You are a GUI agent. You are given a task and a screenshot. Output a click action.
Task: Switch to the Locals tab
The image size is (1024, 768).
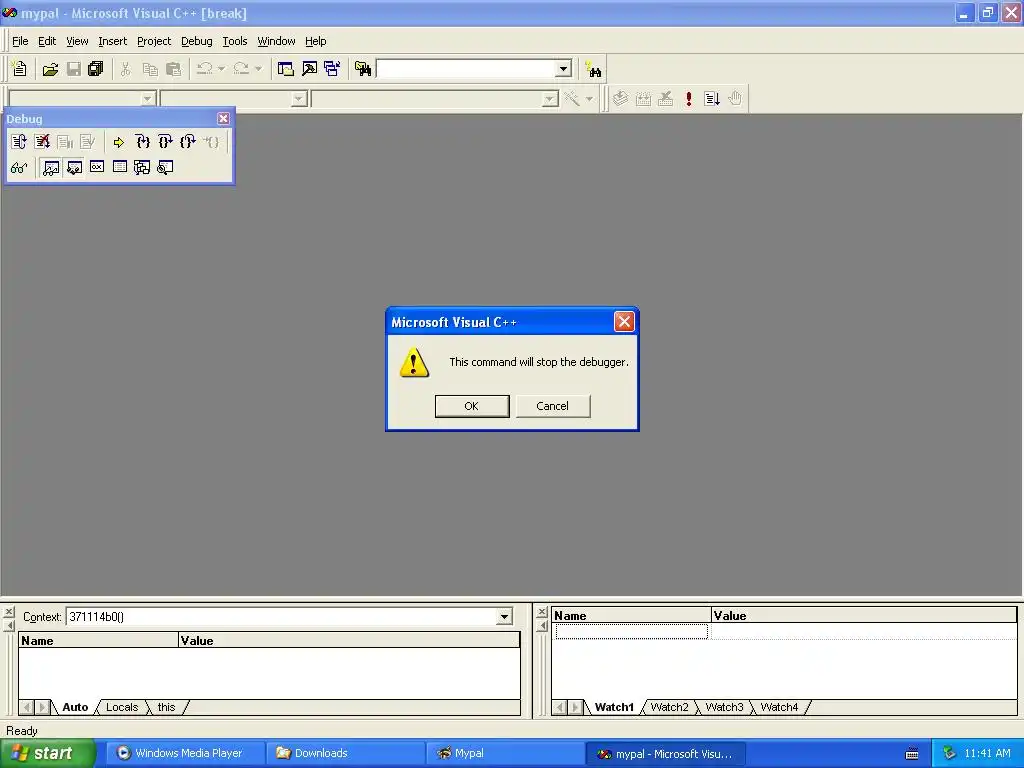[121, 707]
